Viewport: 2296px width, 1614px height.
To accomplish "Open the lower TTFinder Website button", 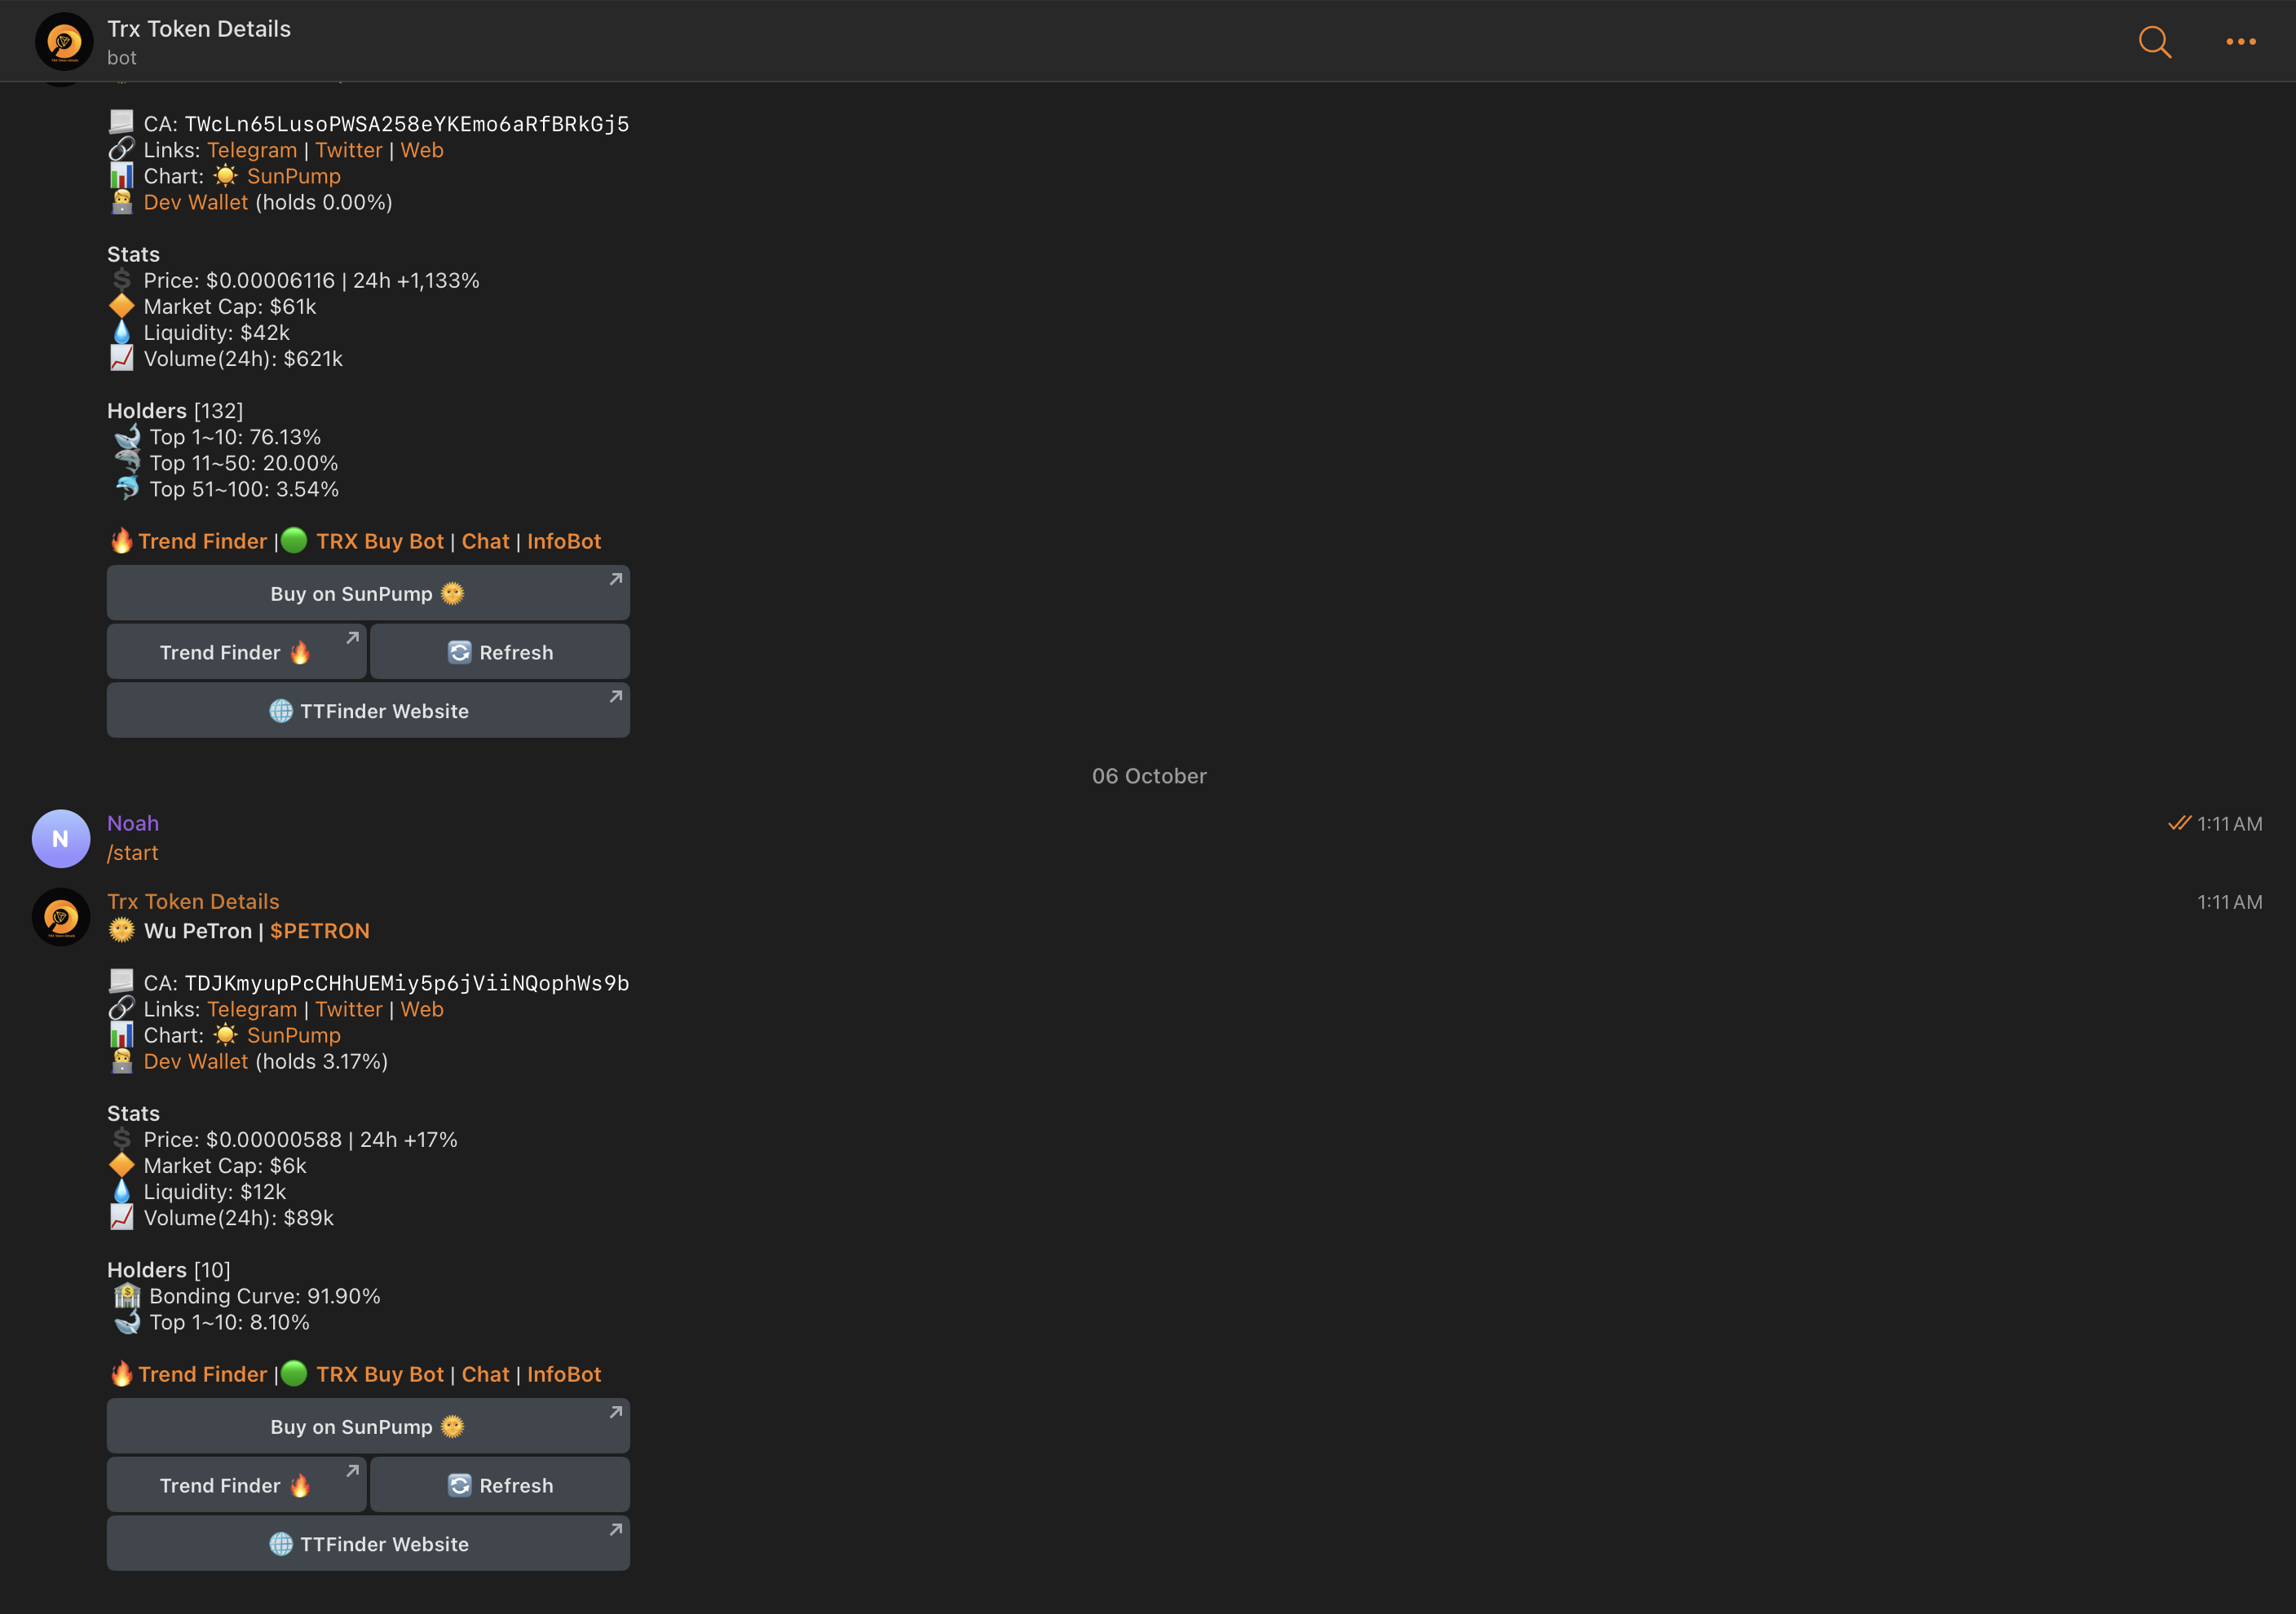I will (x=368, y=1544).
